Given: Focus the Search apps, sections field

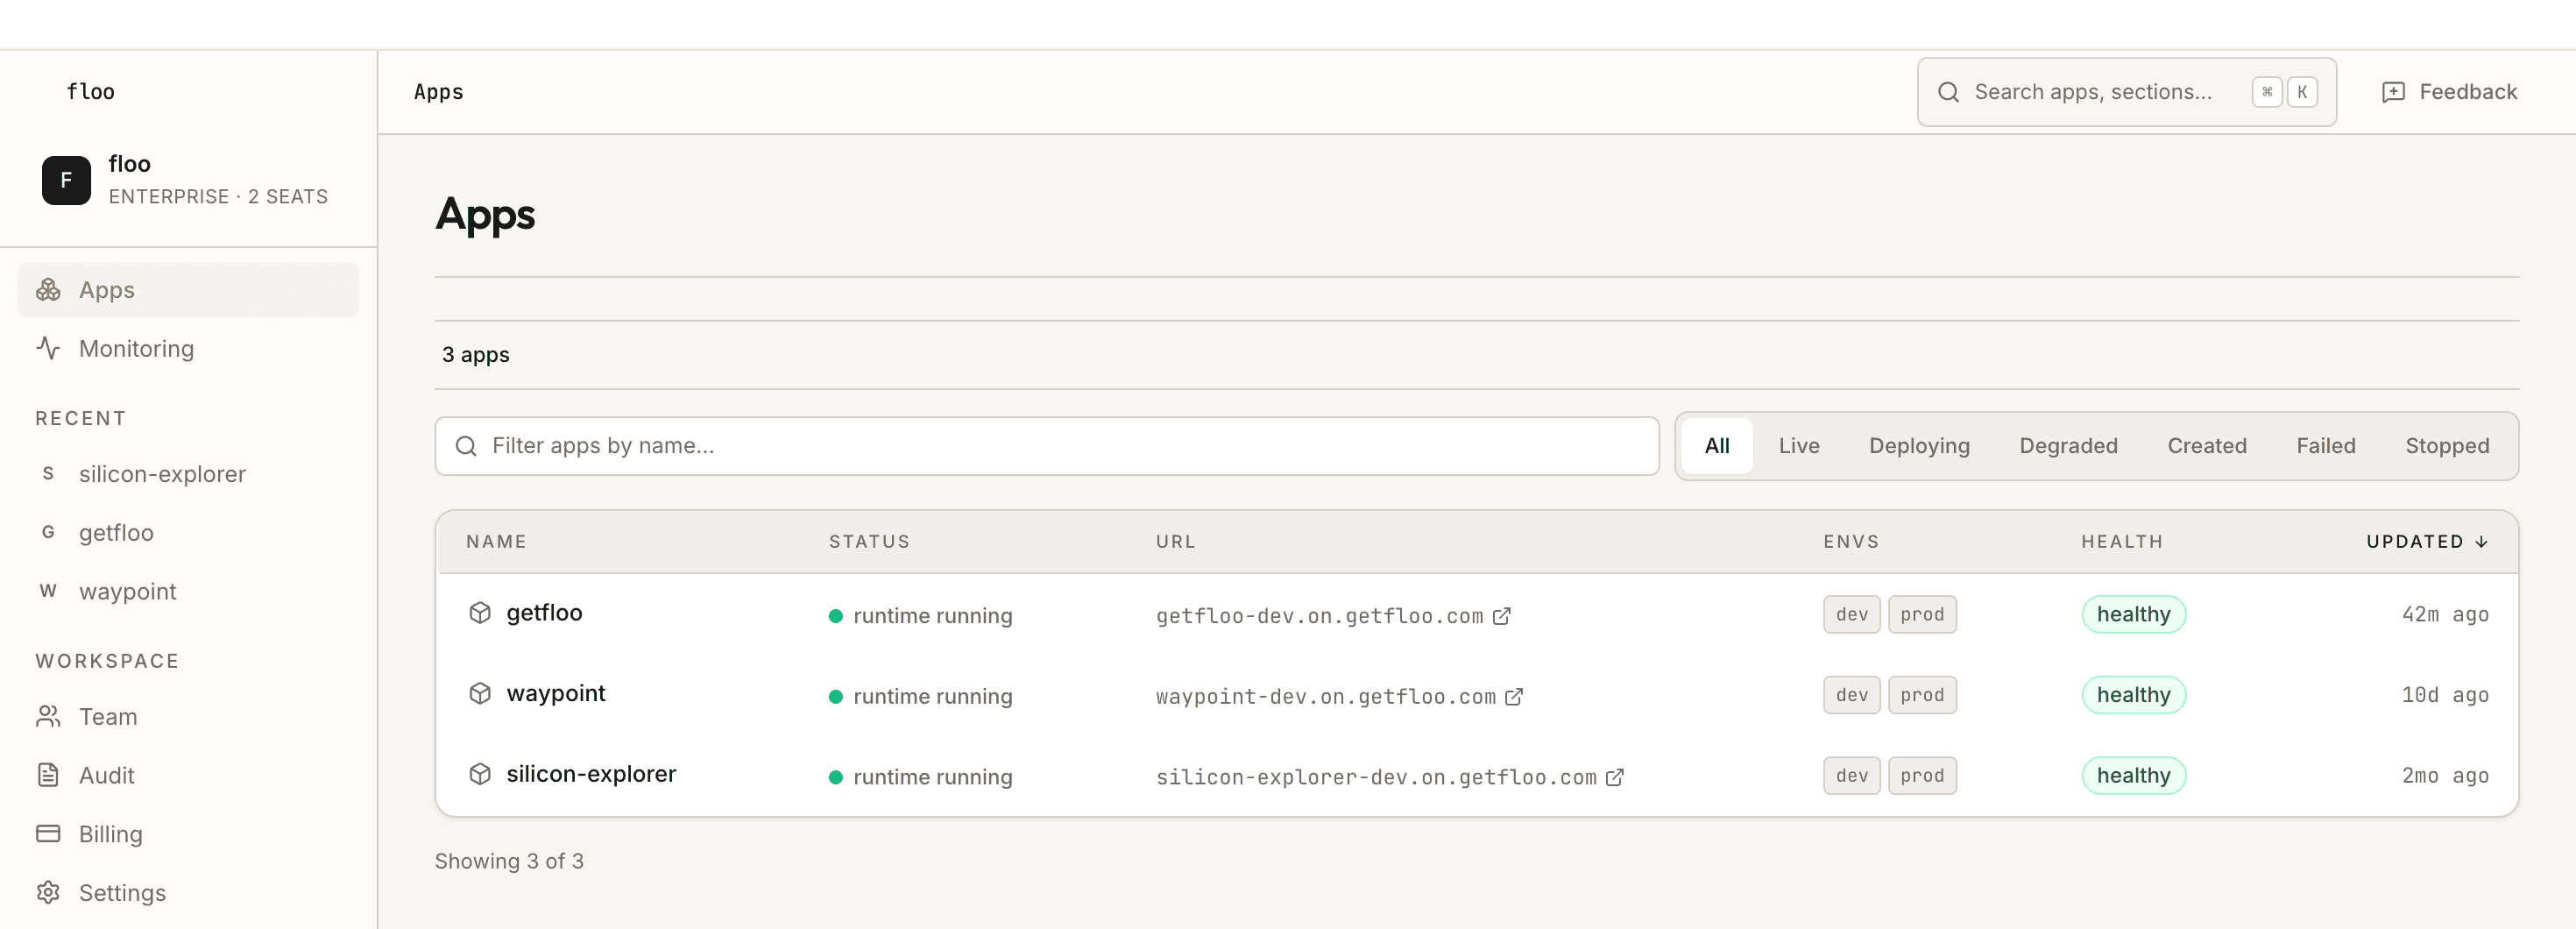Looking at the screenshot, I should pyautogui.click(x=2126, y=92).
